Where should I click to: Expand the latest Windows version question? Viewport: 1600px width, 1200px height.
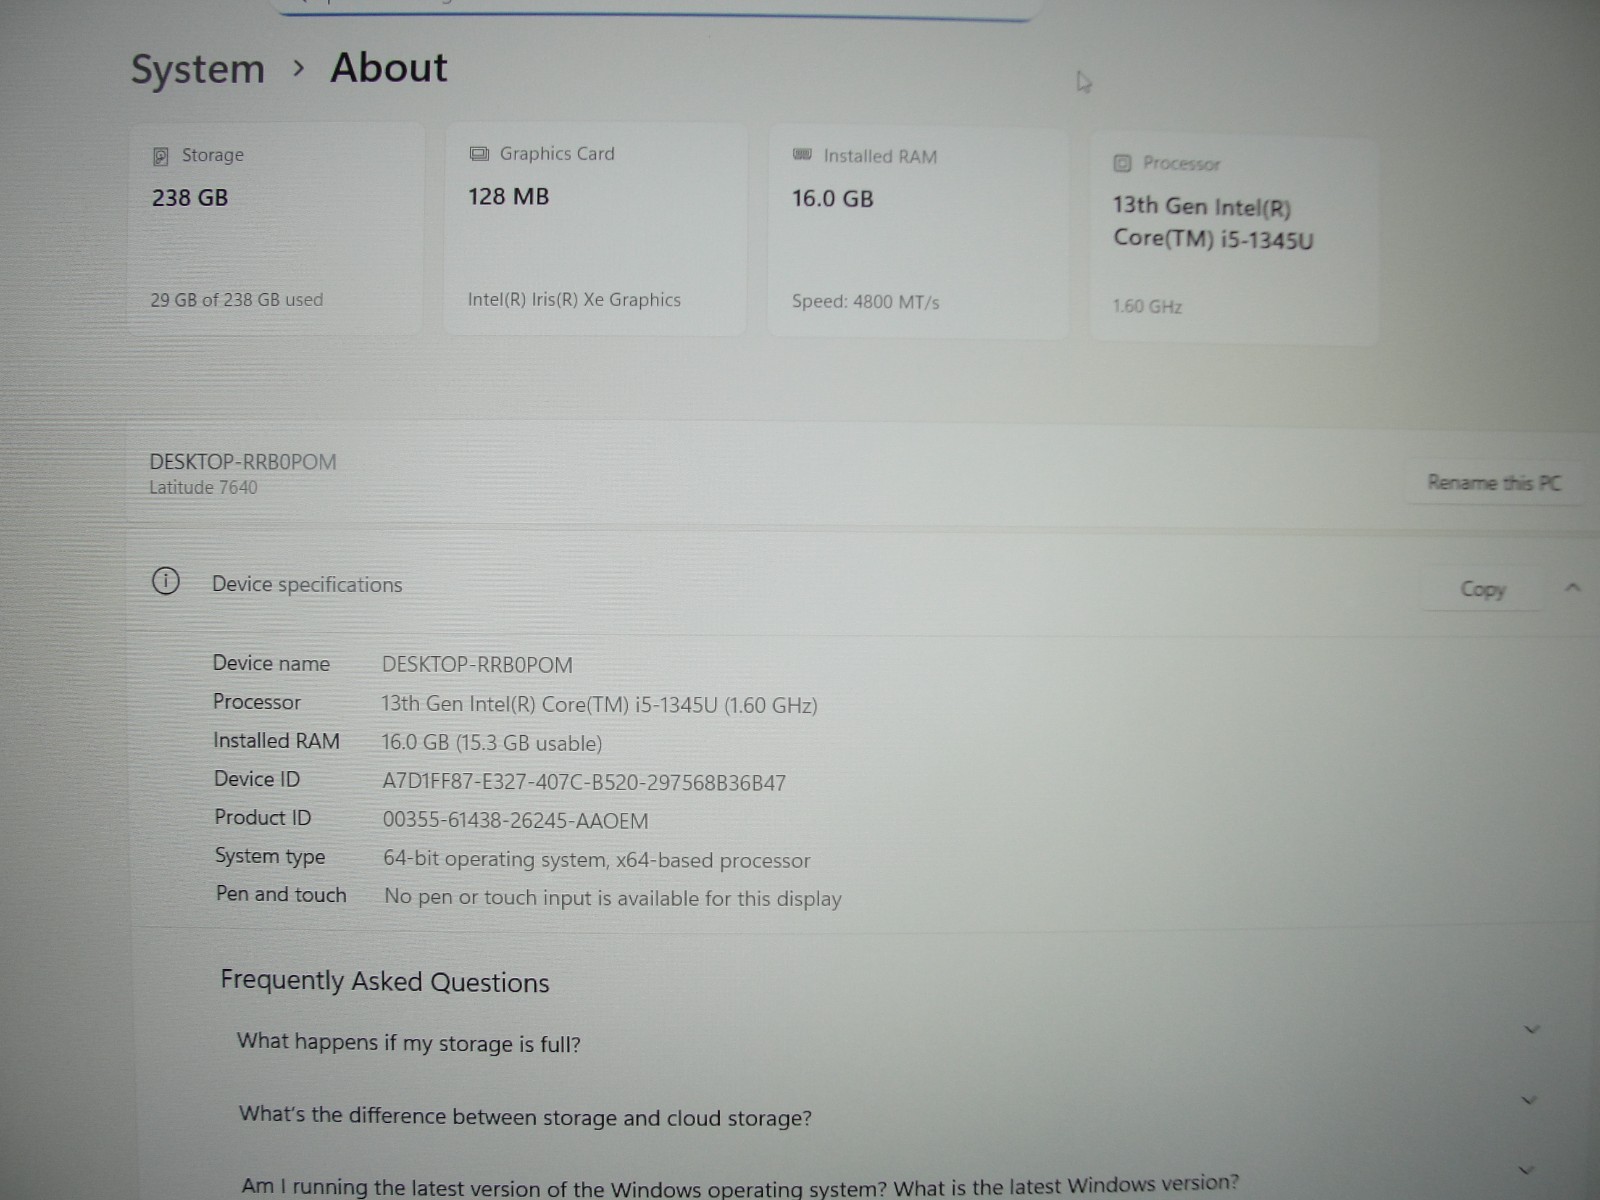coord(1526,1169)
